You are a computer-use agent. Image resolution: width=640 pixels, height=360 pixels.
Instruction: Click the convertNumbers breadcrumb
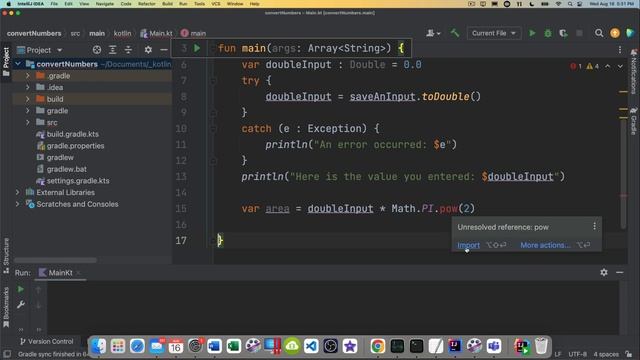pos(34,33)
